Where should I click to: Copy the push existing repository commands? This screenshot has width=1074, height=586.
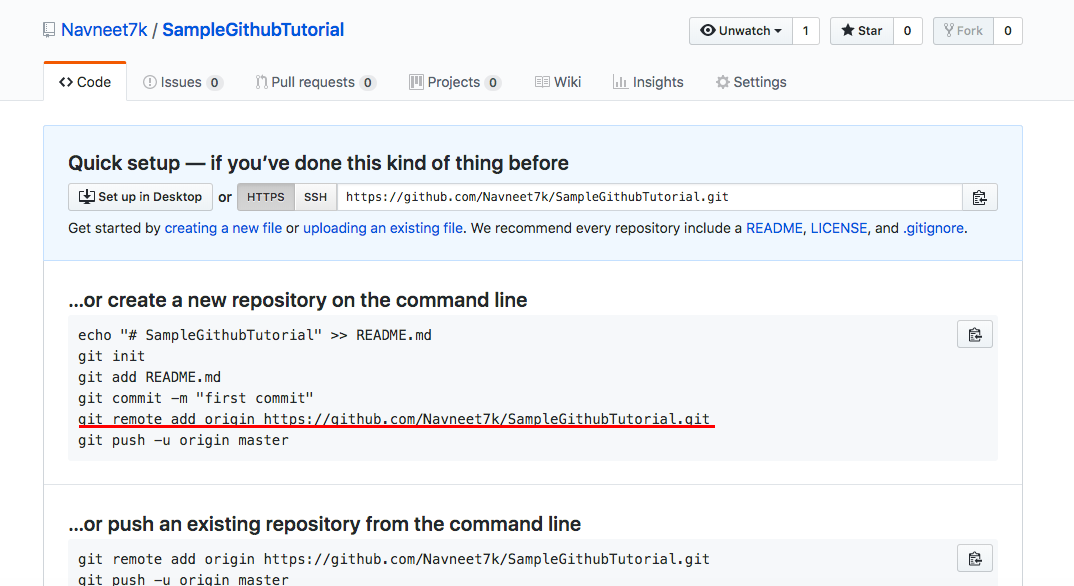pyautogui.click(x=975, y=559)
